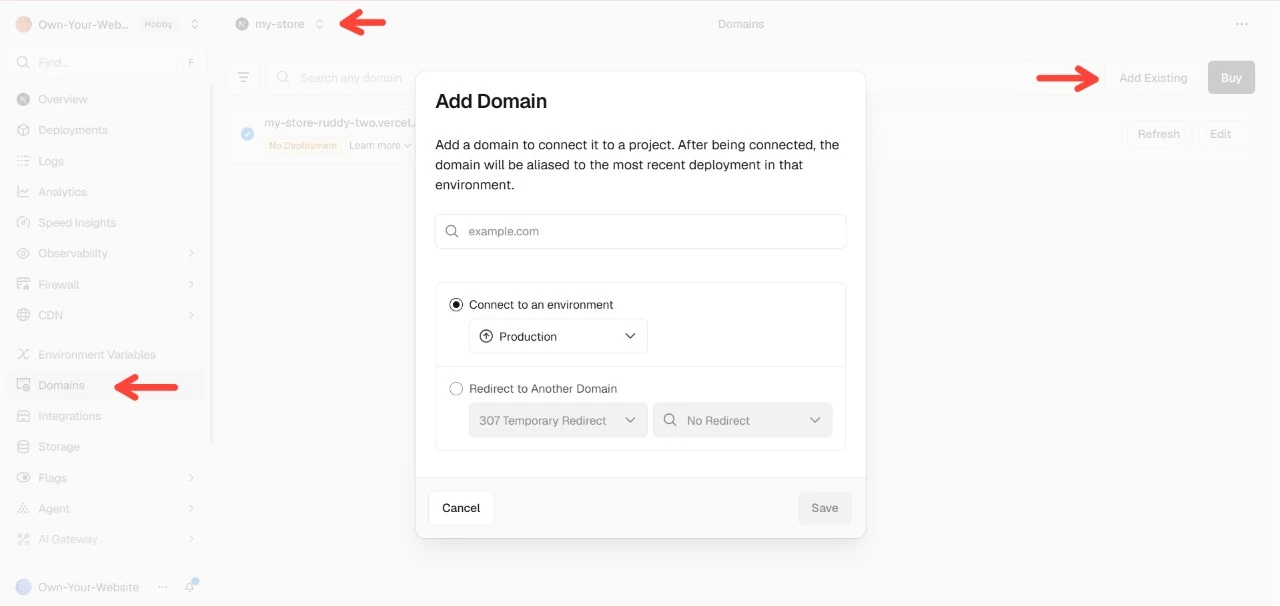Expand the Agent submenu arrow
The width and height of the screenshot is (1280, 606).
click(191, 509)
